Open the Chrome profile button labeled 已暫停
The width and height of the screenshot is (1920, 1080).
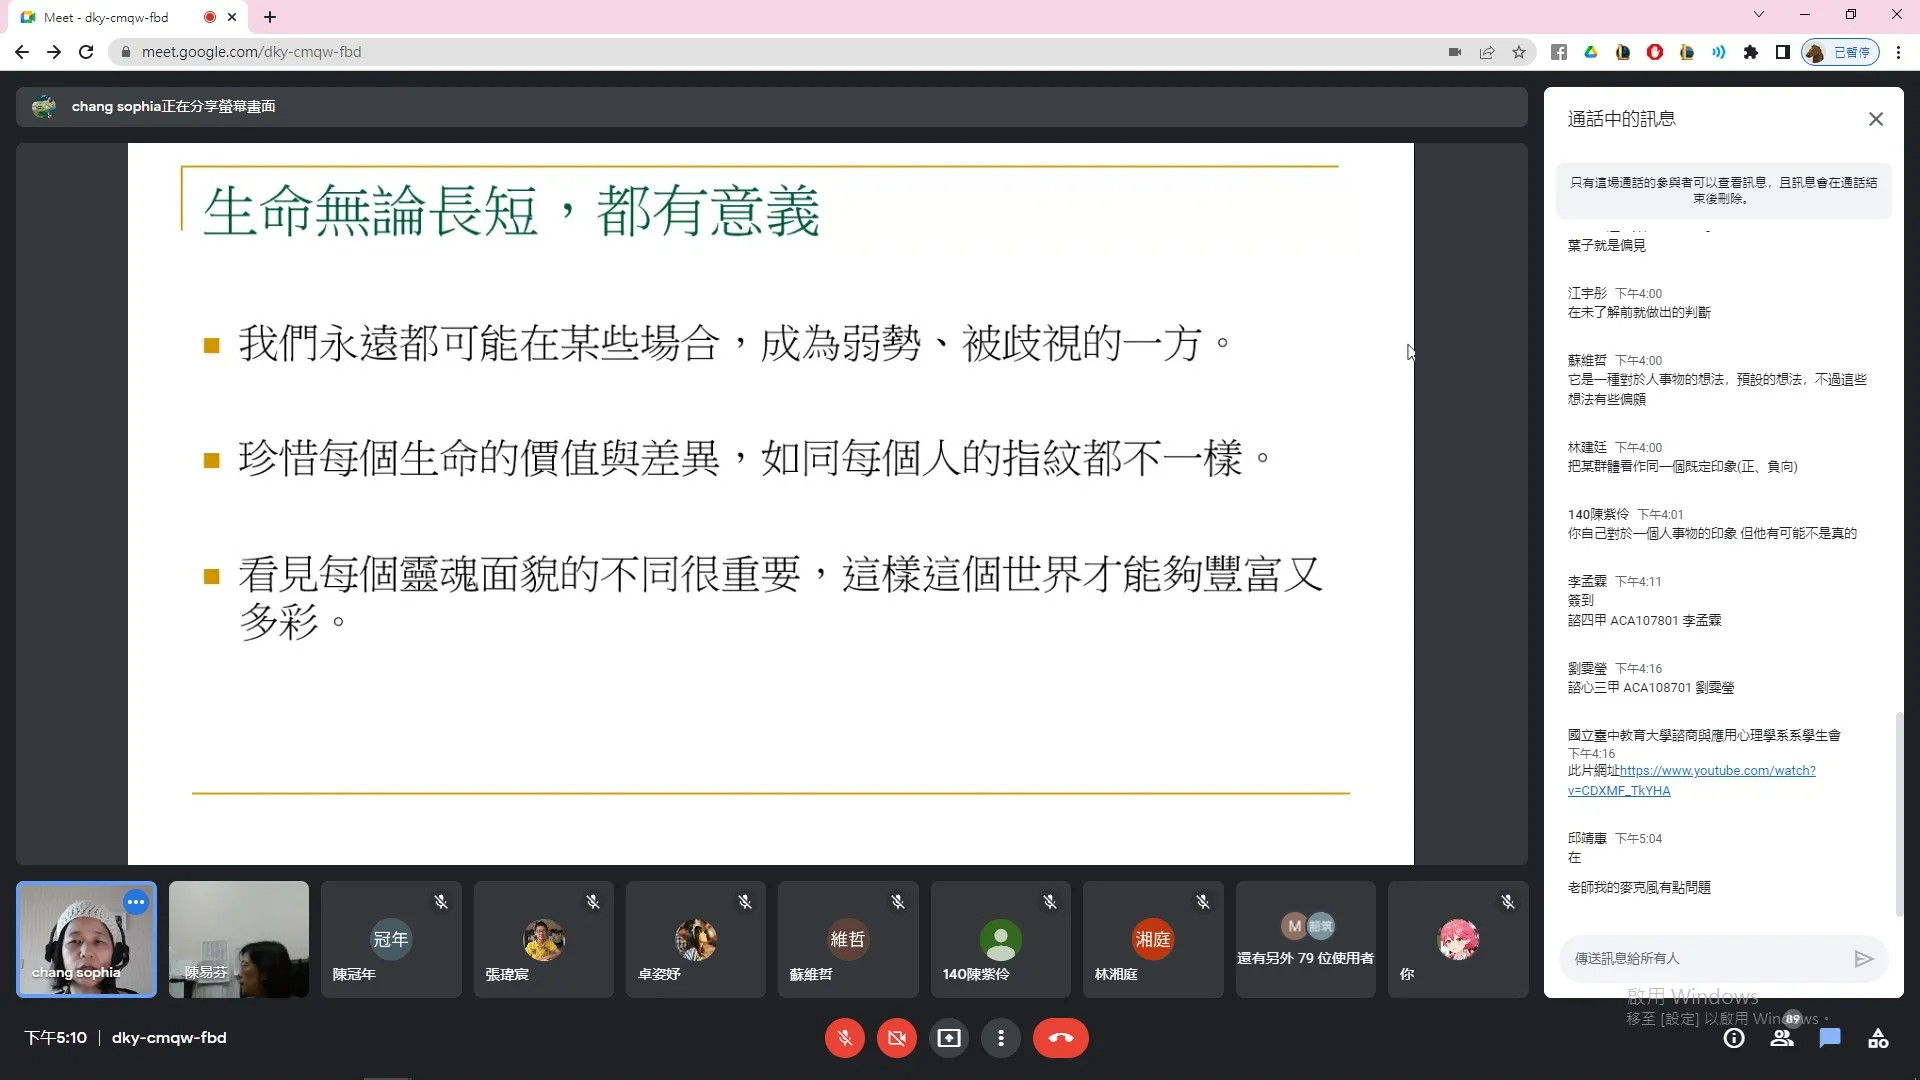click(1840, 52)
